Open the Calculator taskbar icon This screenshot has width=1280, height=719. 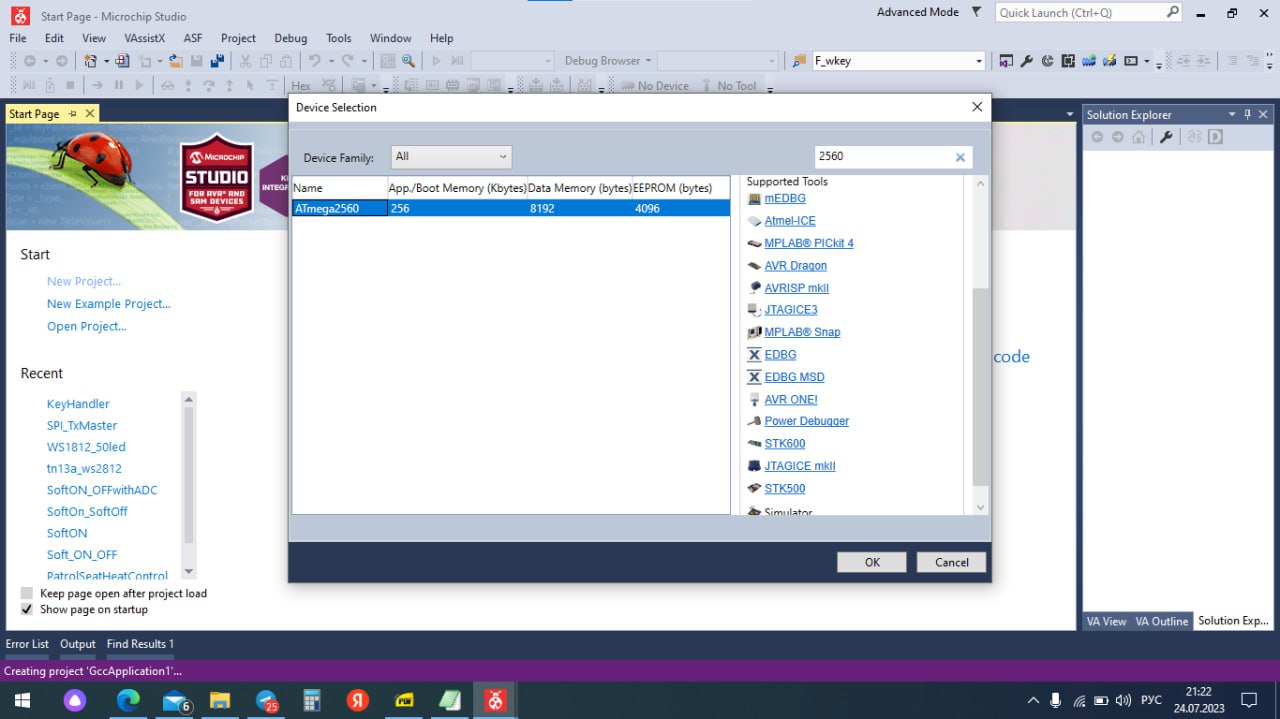click(312, 700)
